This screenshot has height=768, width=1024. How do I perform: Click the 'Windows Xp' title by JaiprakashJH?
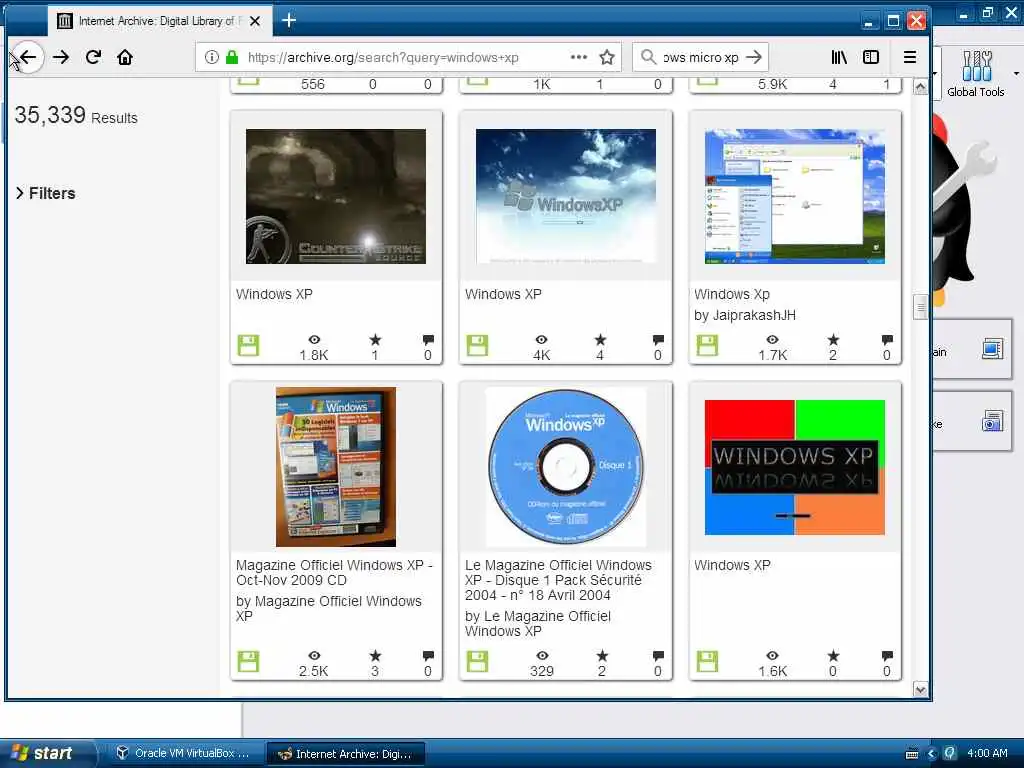coord(731,295)
